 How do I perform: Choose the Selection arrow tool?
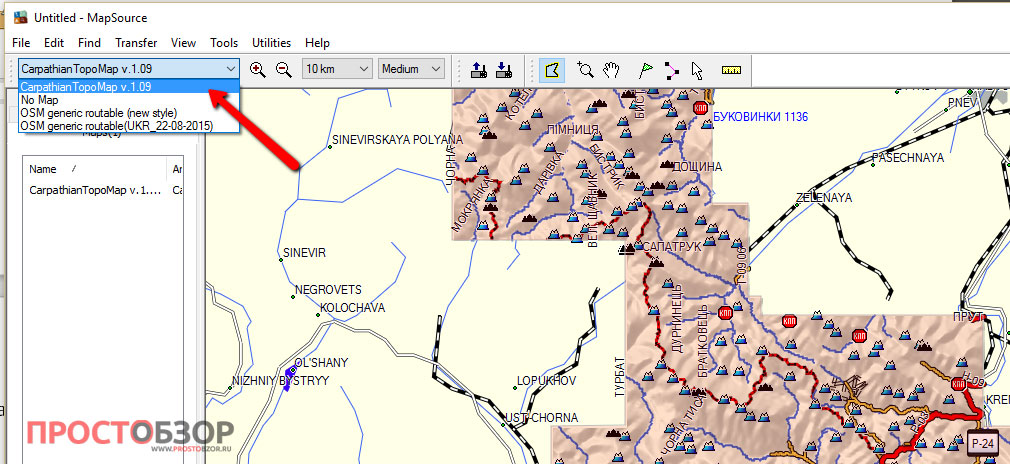697,69
